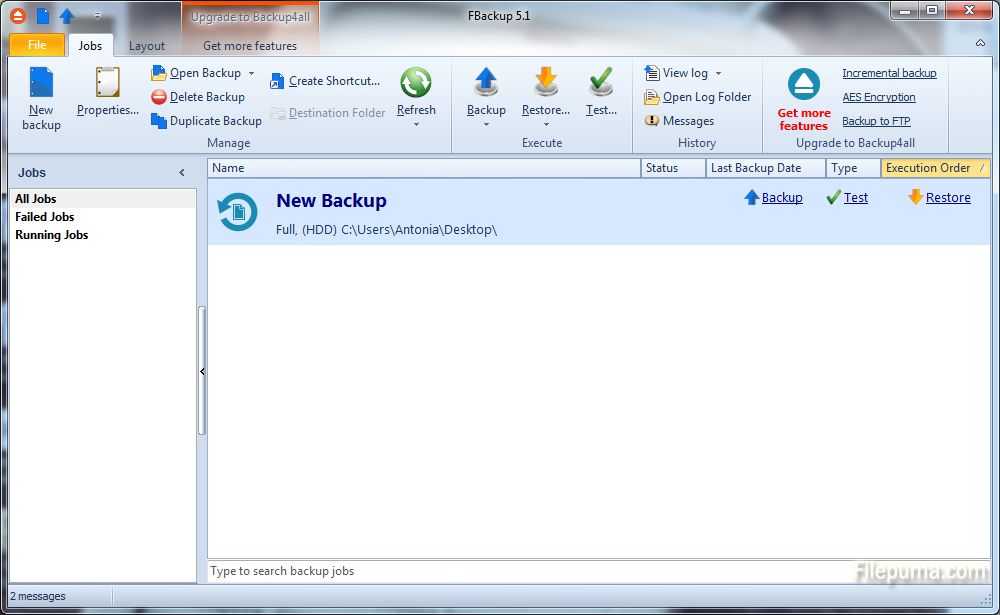Expand the Open Backup dropdown arrow
This screenshot has height=615, width=1000.
click(251, 73)
